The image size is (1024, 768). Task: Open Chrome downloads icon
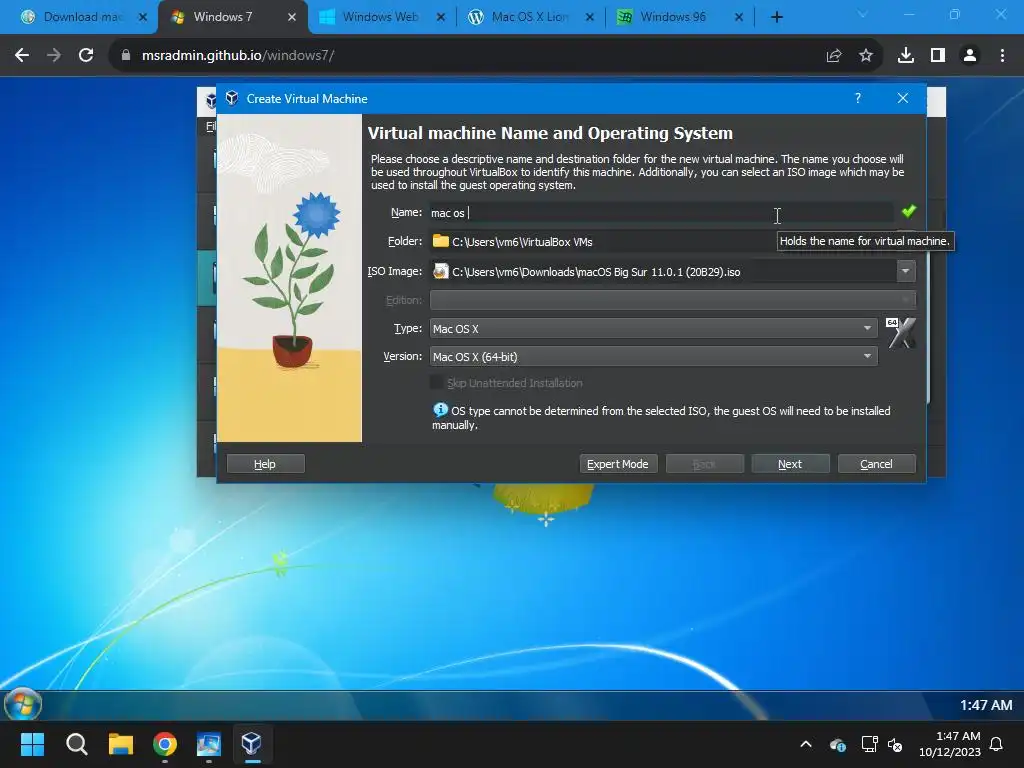(x=905, y=56)
